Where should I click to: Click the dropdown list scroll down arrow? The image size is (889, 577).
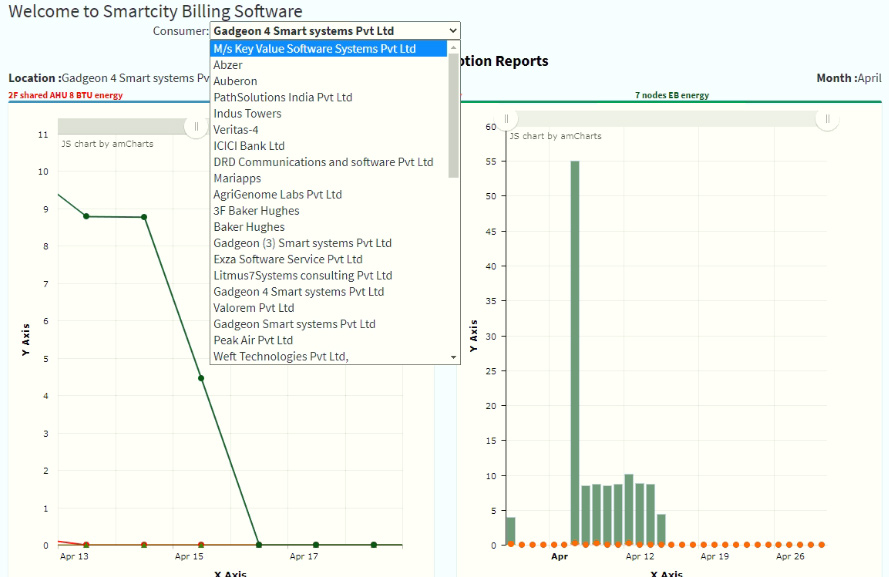(454, 357)
